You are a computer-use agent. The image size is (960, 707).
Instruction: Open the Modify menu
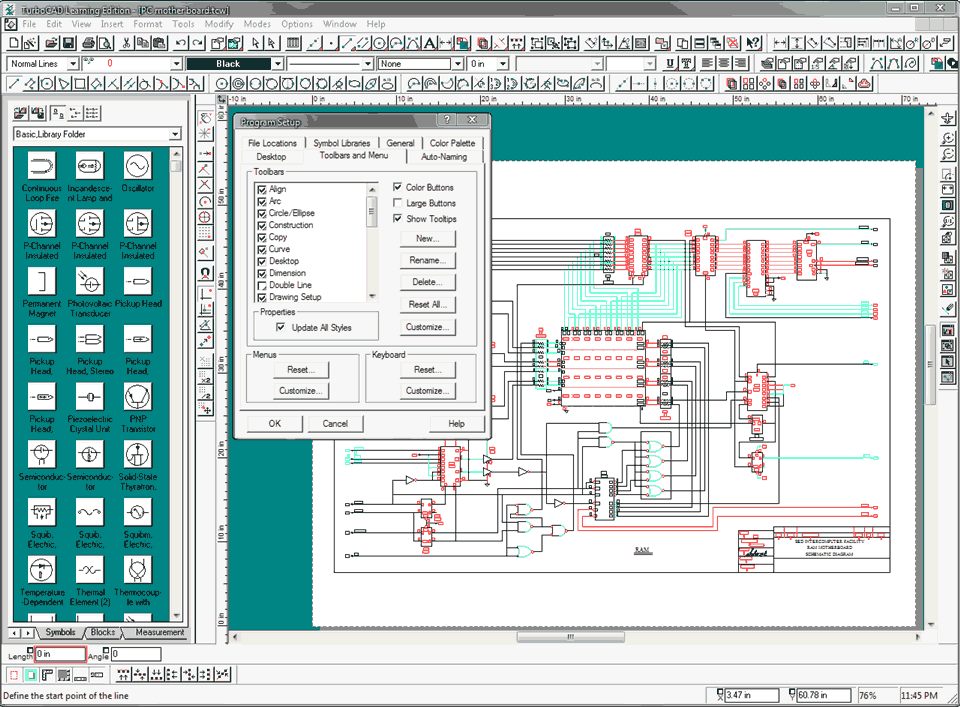[x=219, y=23]
